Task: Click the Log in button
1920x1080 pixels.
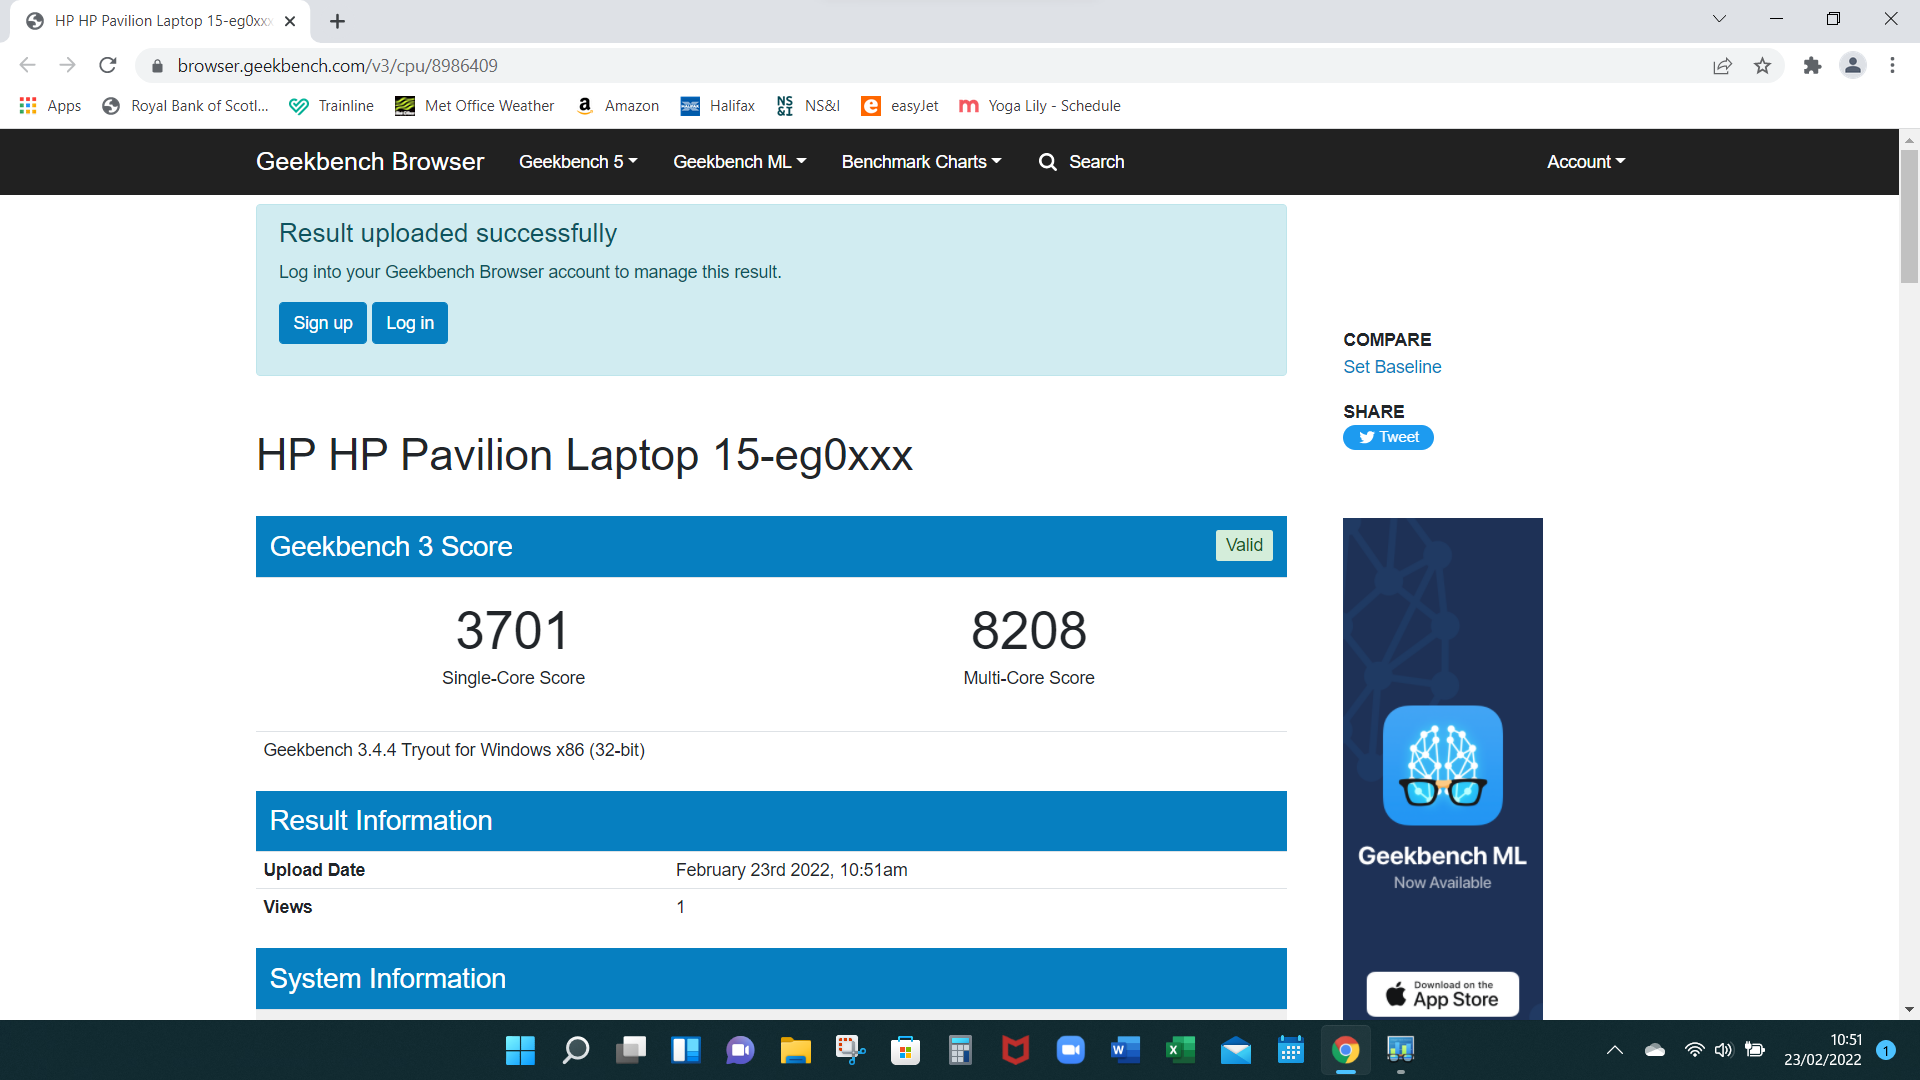Action: [410, 323]
